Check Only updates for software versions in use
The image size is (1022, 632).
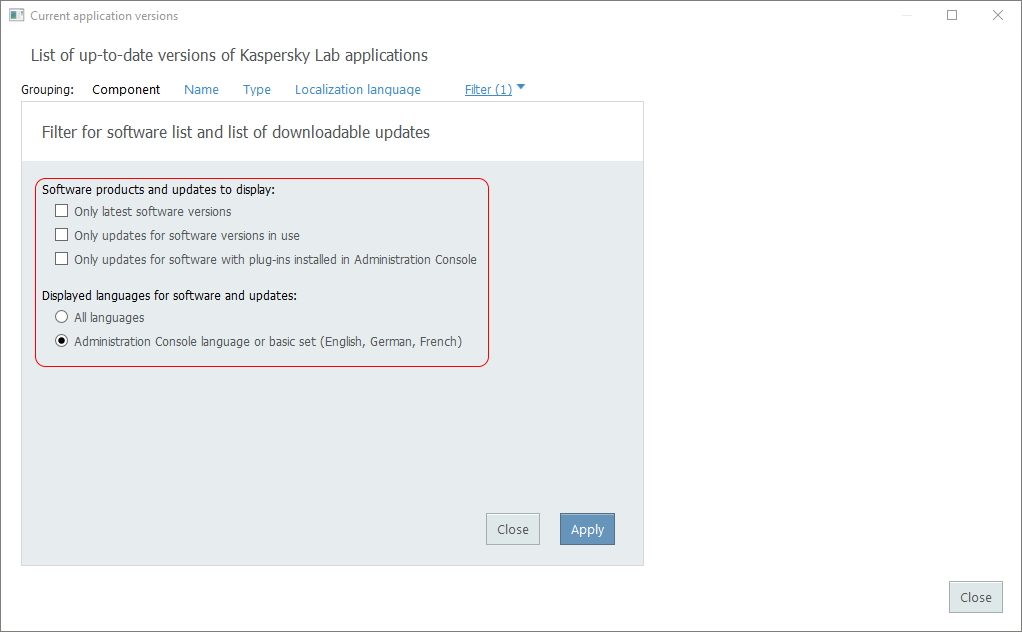point(62,235)
